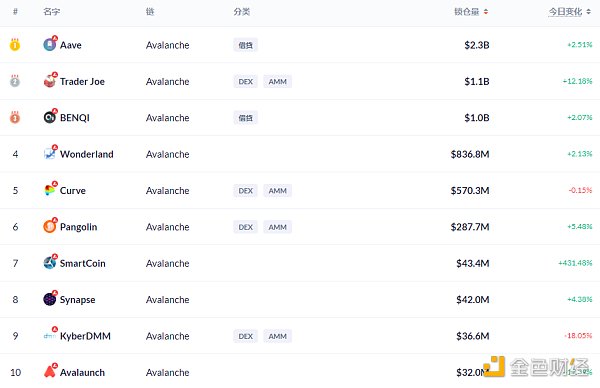
Task: Open the Synapse protocol name link
Action: tap(77, 300)
